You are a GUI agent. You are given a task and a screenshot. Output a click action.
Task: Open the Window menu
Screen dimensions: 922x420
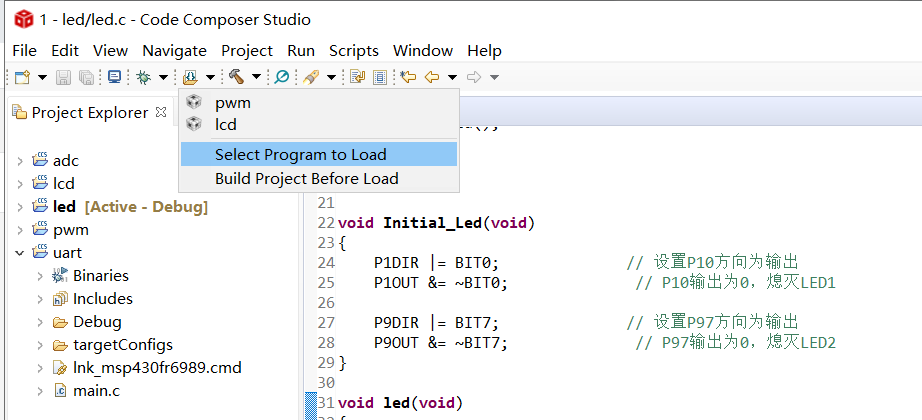(x=423, y=51)
